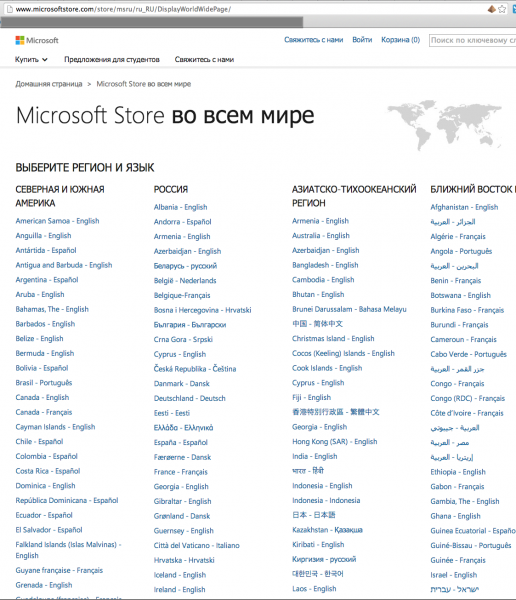Click the page icon beside the URL
Screen dimensions: 516x600
tap(10, 9)
